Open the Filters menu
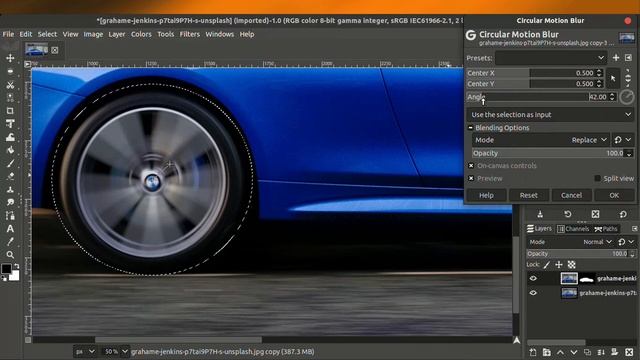Viewport: 640px width, 360px height. click(x=190, y=34)
